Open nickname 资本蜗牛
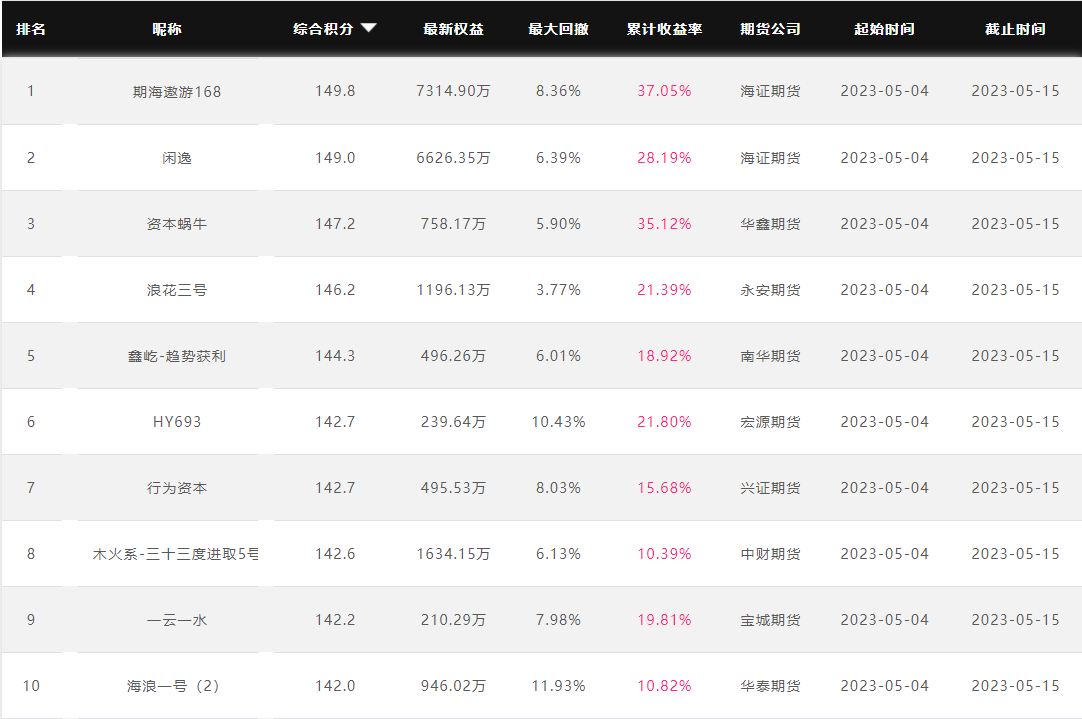This screenshot has width=1082, height=719. pyautogui.click(x=177, y=224)
